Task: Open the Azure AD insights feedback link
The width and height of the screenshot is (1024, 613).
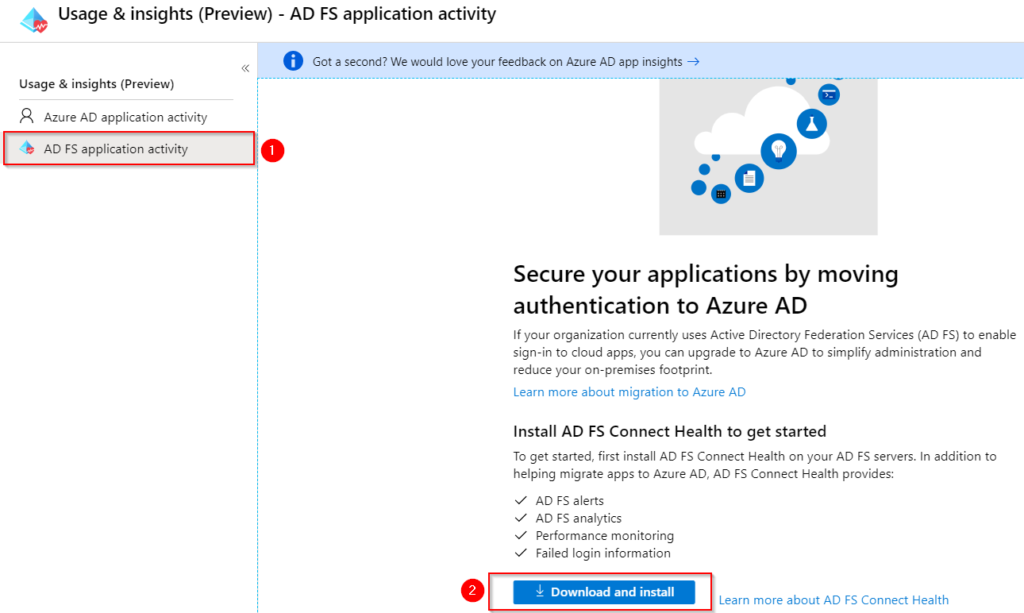Action: click(505, 62)
